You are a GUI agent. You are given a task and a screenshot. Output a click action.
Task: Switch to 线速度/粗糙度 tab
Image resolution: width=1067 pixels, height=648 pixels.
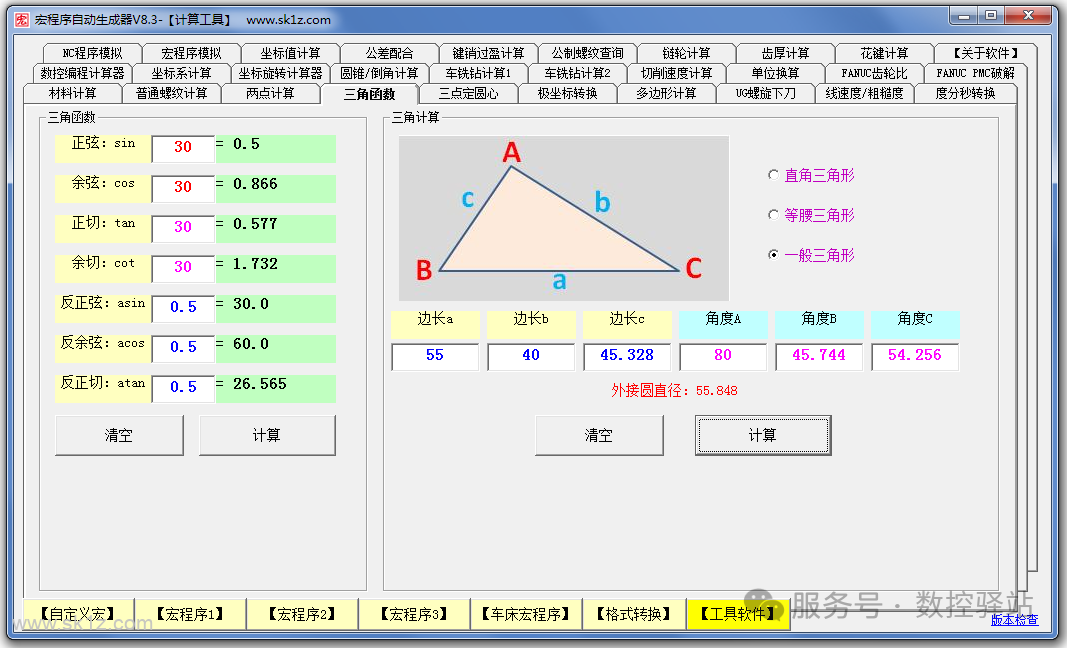864,93
